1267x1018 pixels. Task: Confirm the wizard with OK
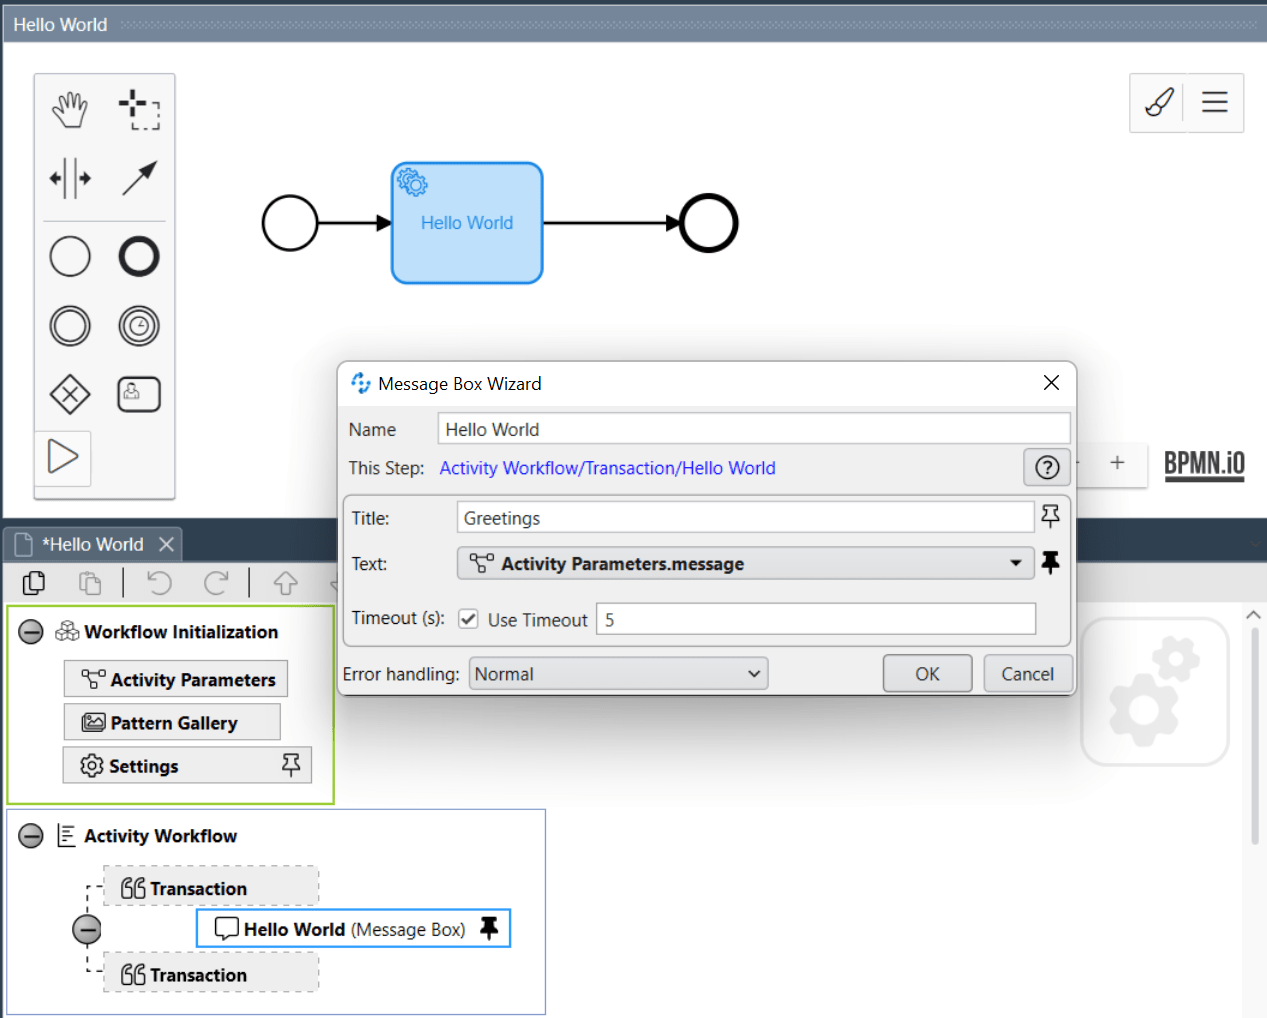(926, 673)
